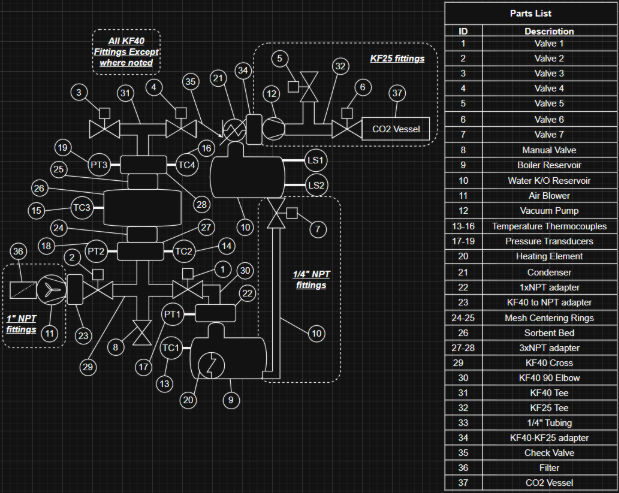The width and height of the screenshot is (619, 493).
Task: Click the TC2 thermocouple symbol
Action: [x=184, y=250]
